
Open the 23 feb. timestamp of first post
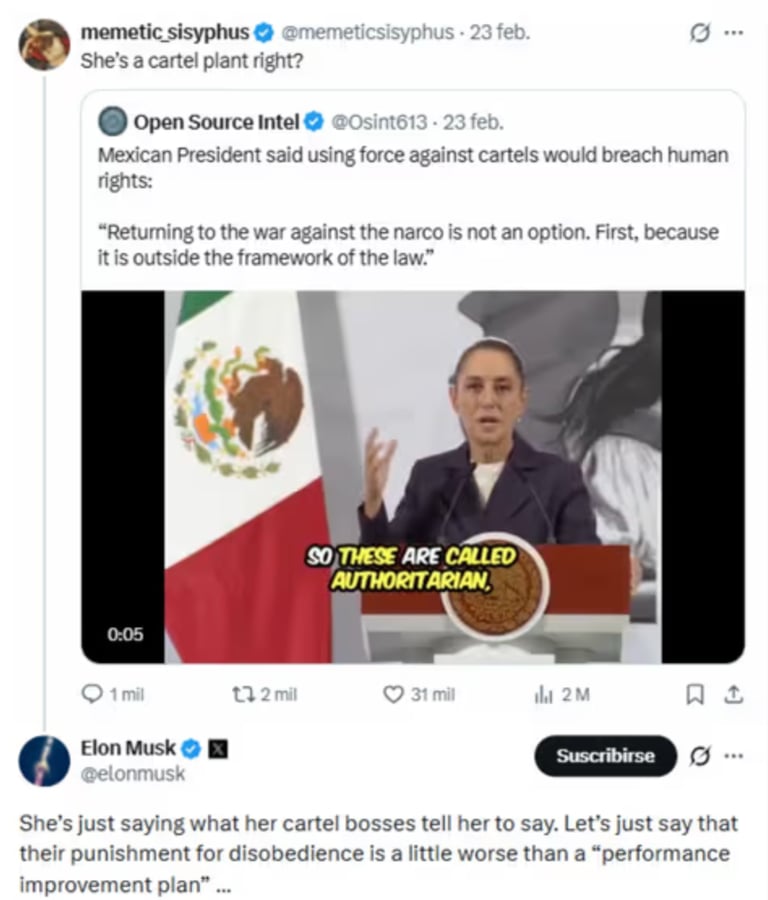(x=500, y=32)
